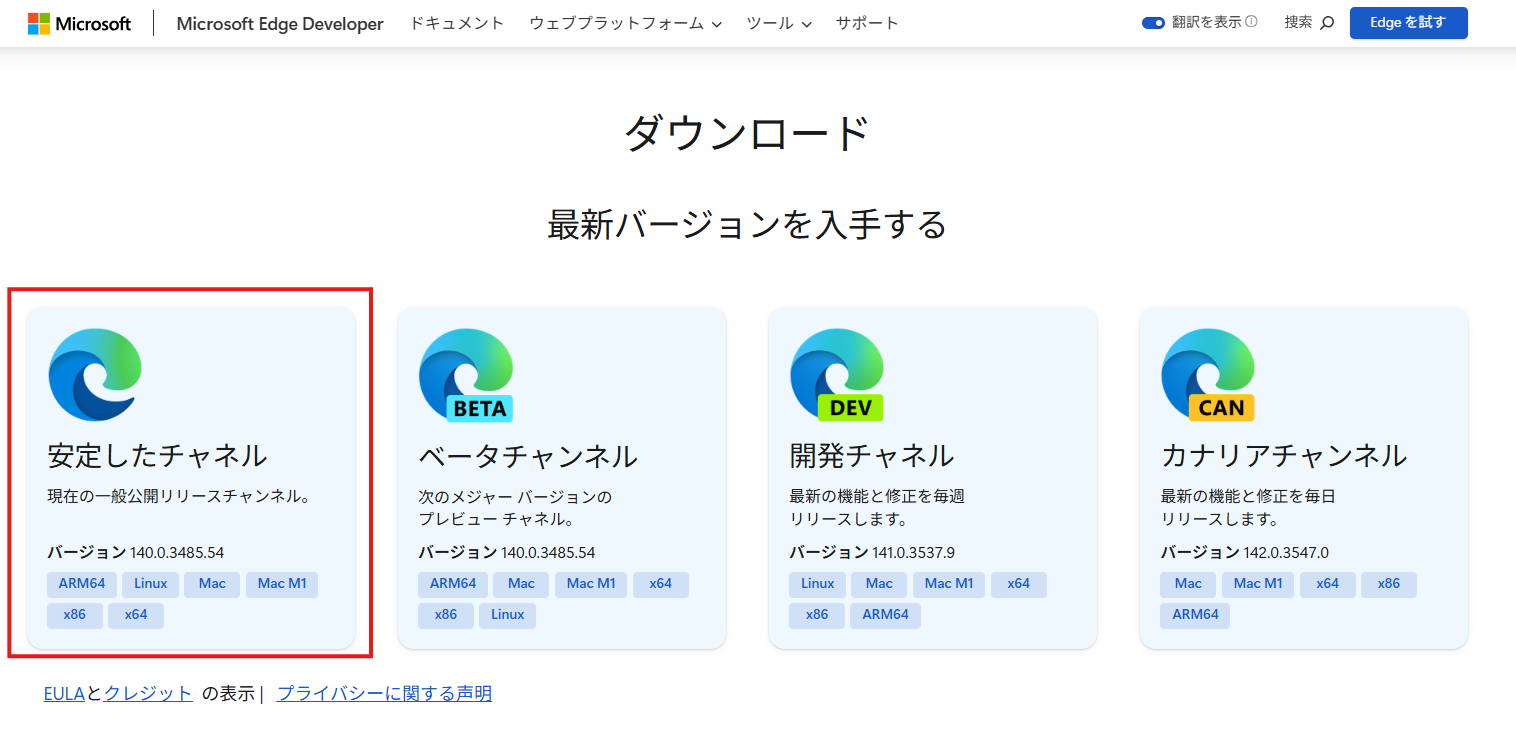Select Mac M1 under ベータチャンネル
The image size is (1516, 752).
click(x=591, y=584)
